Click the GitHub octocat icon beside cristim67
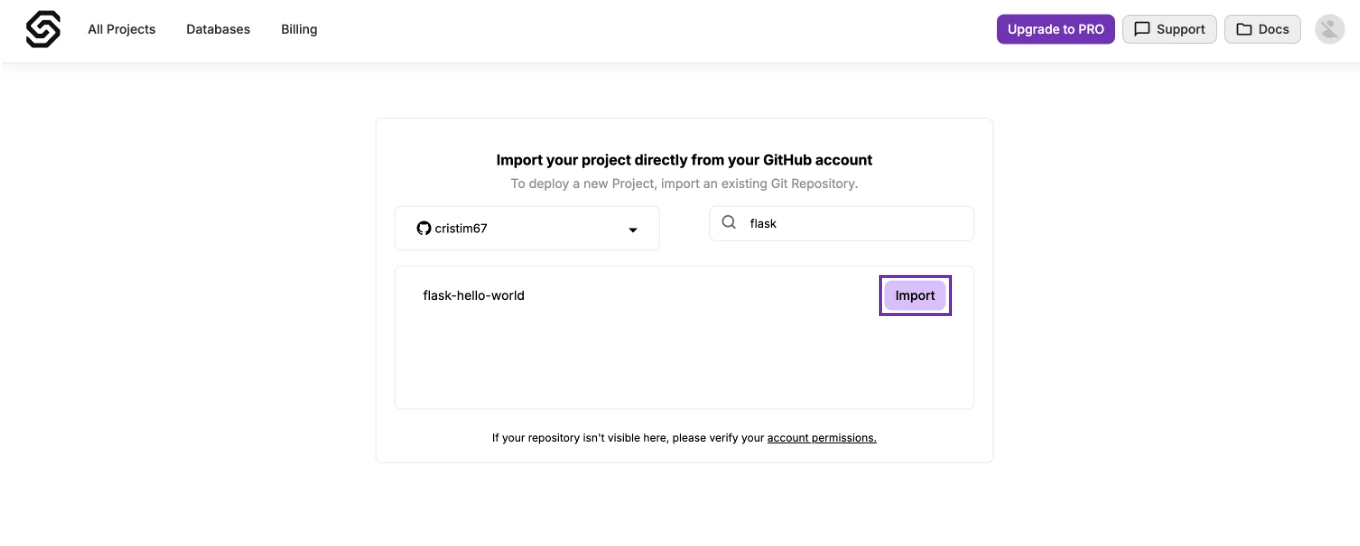Screen dimensions: 1360x546 (x=424, y=228)
